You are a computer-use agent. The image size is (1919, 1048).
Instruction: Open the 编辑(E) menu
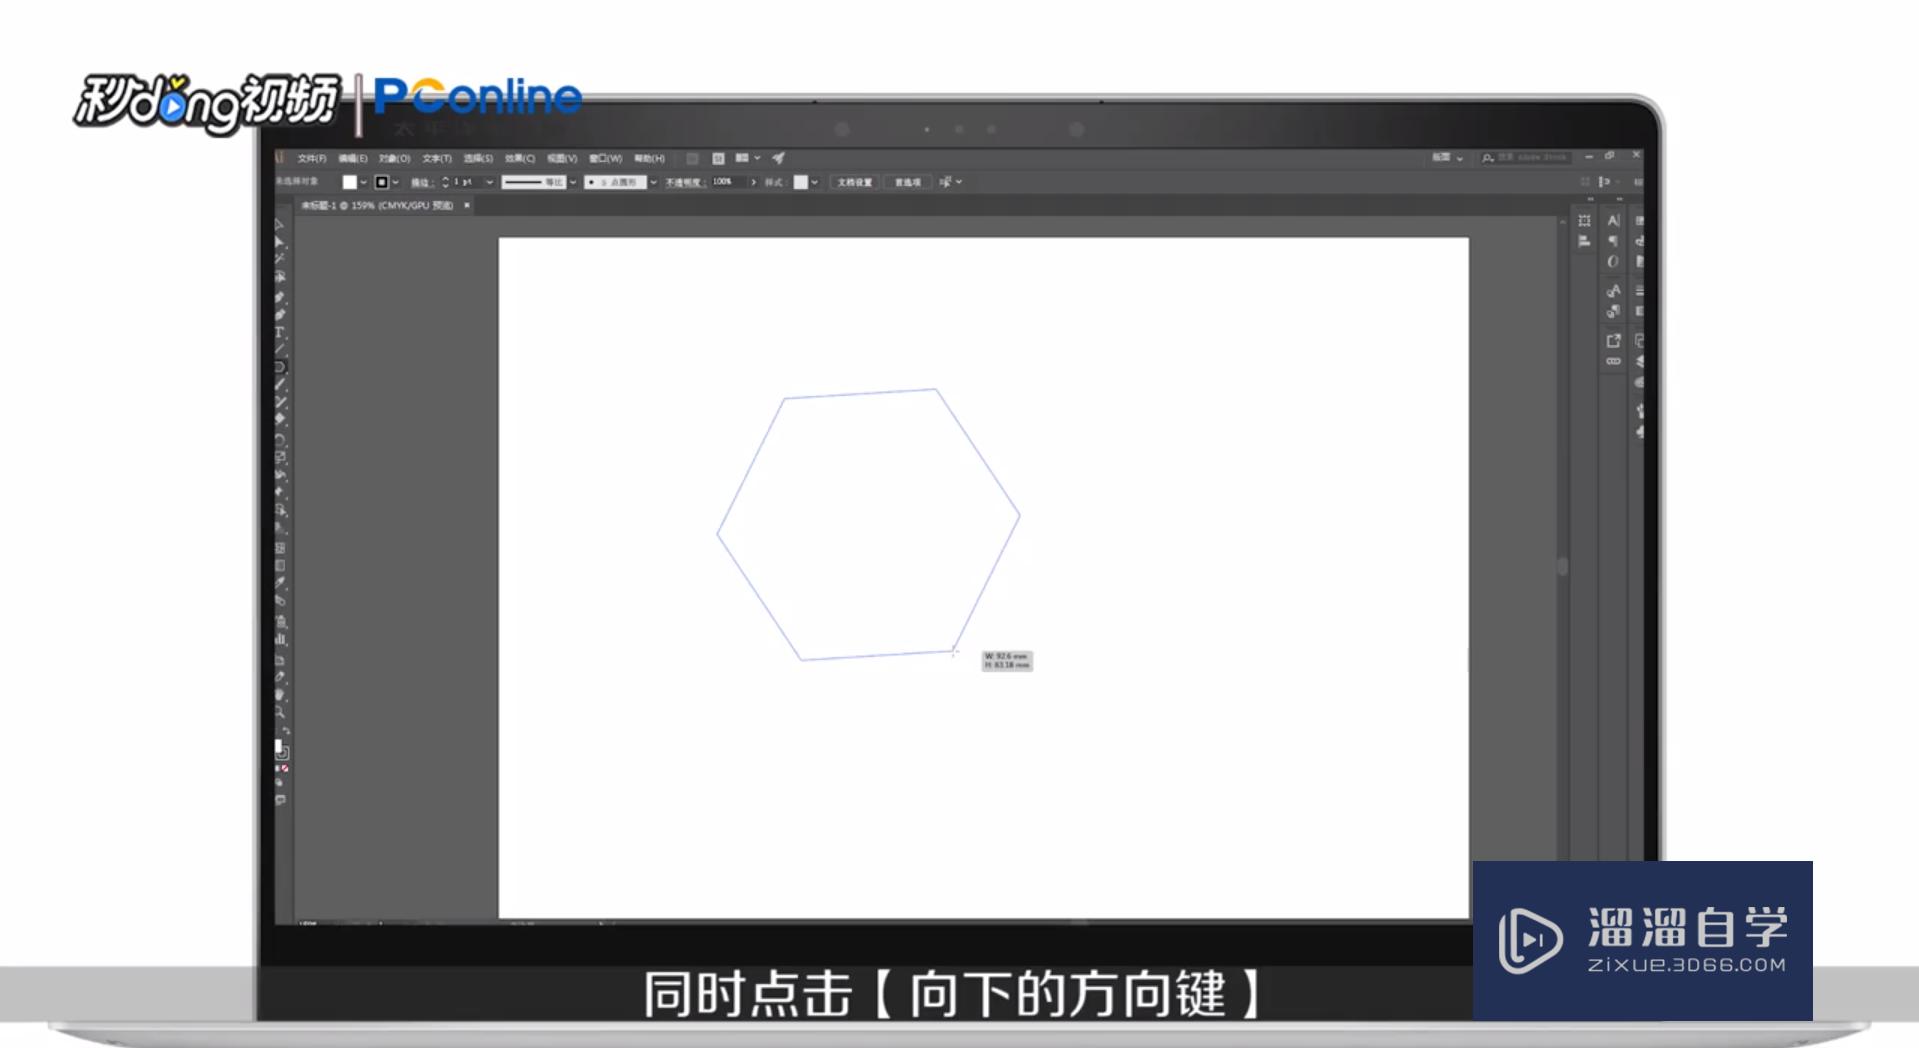(353, 158)
